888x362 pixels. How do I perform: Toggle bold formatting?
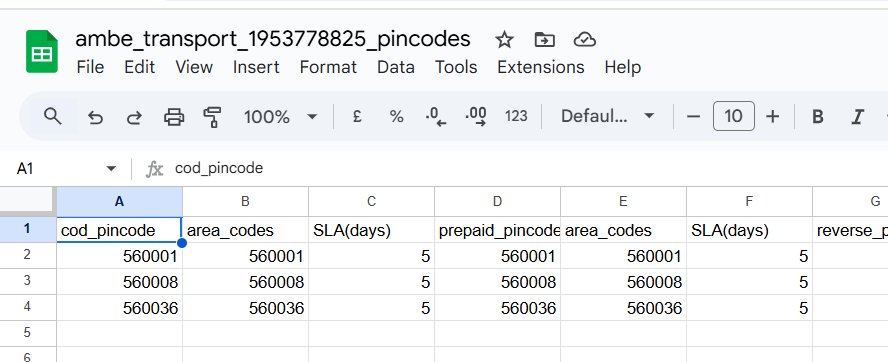coord(817,117)
